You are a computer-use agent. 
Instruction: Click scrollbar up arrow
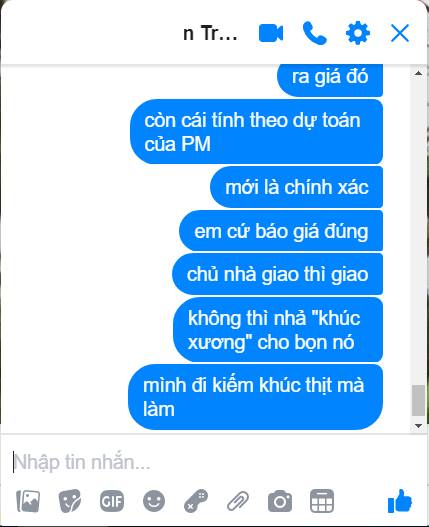click(x=418, y=73)
